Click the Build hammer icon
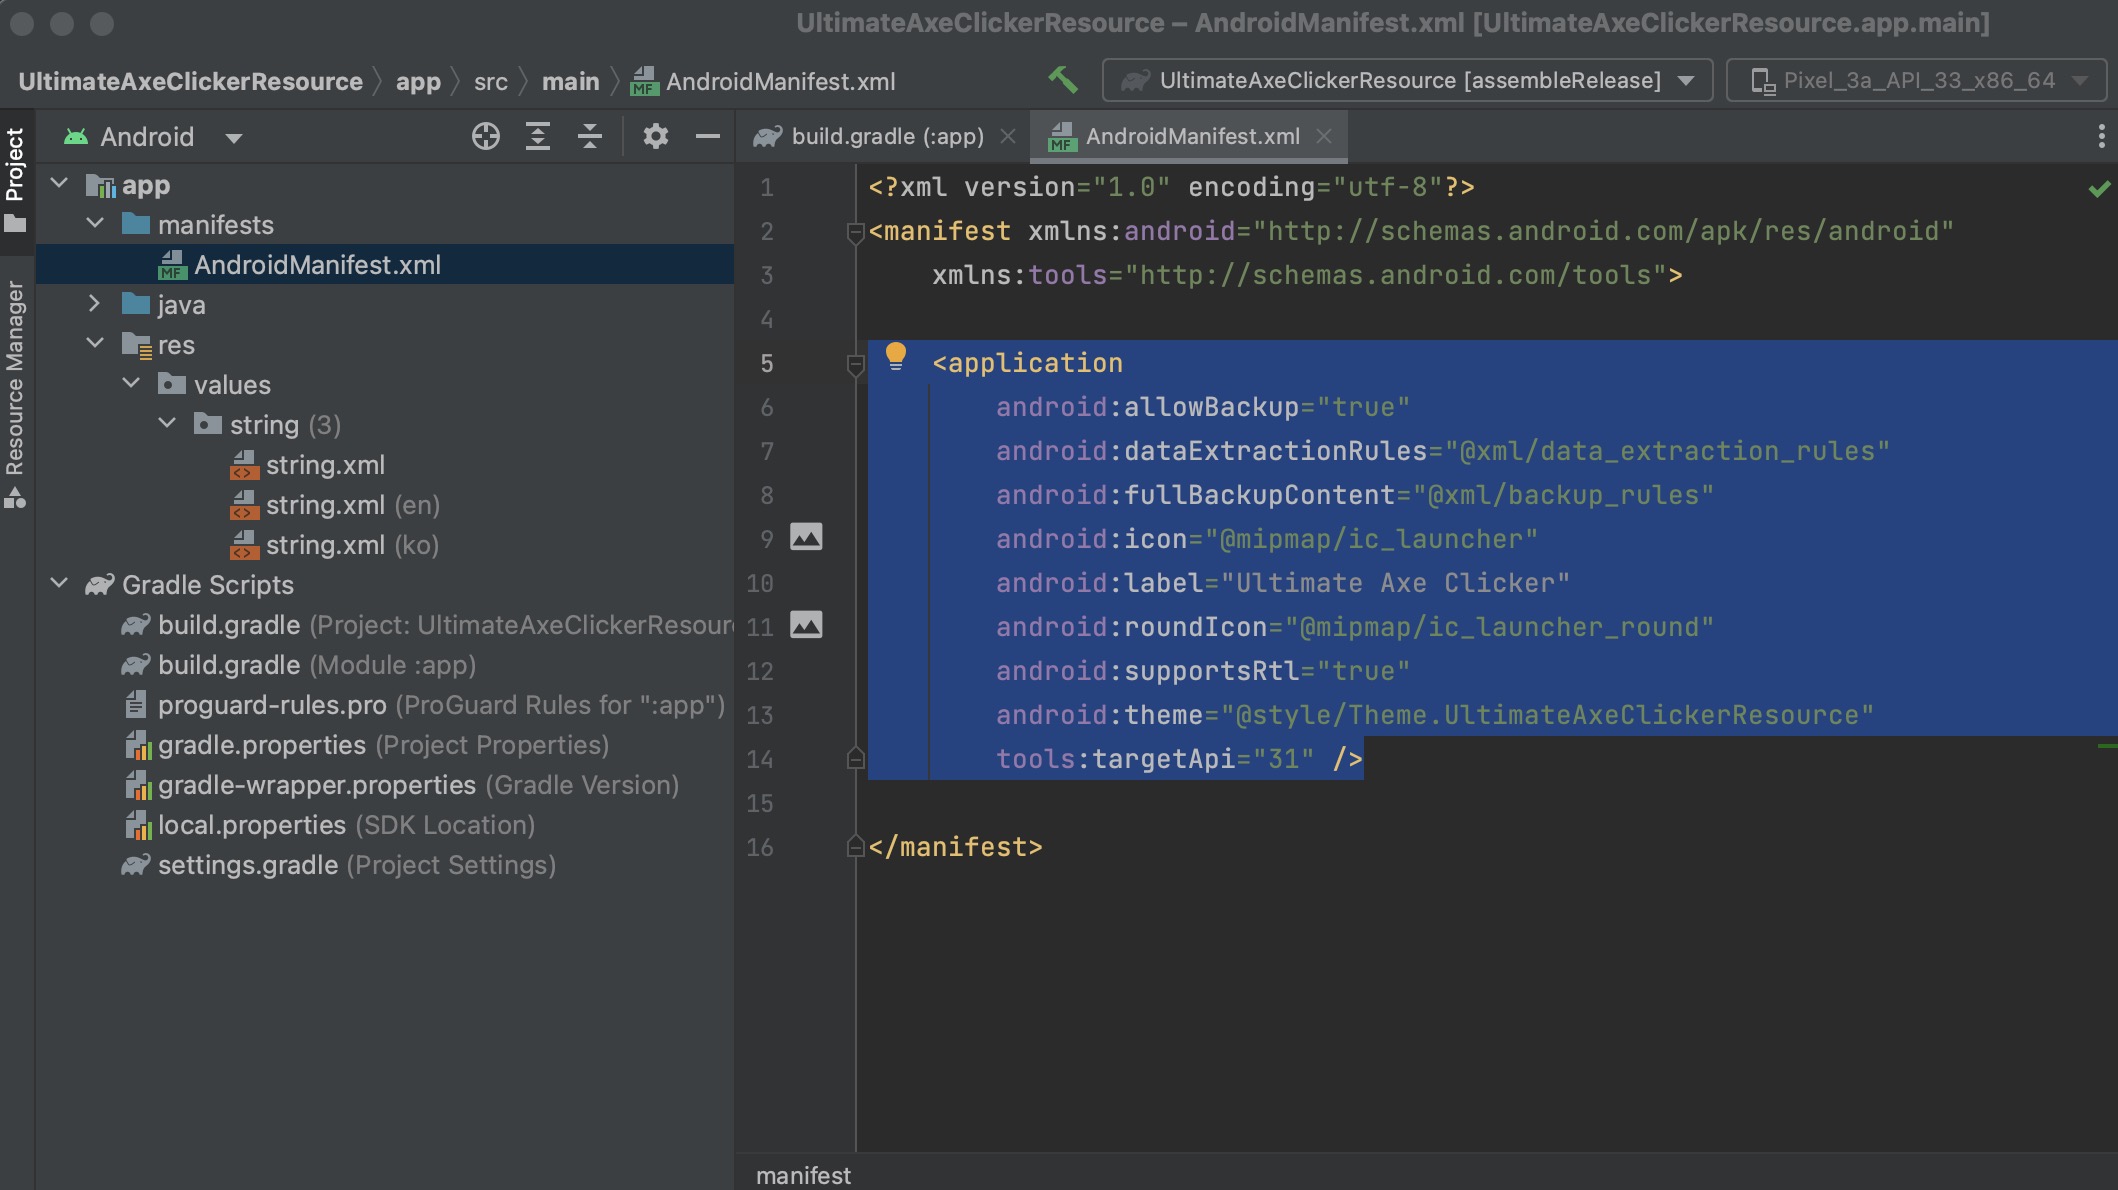 [x=1062, y=80]
